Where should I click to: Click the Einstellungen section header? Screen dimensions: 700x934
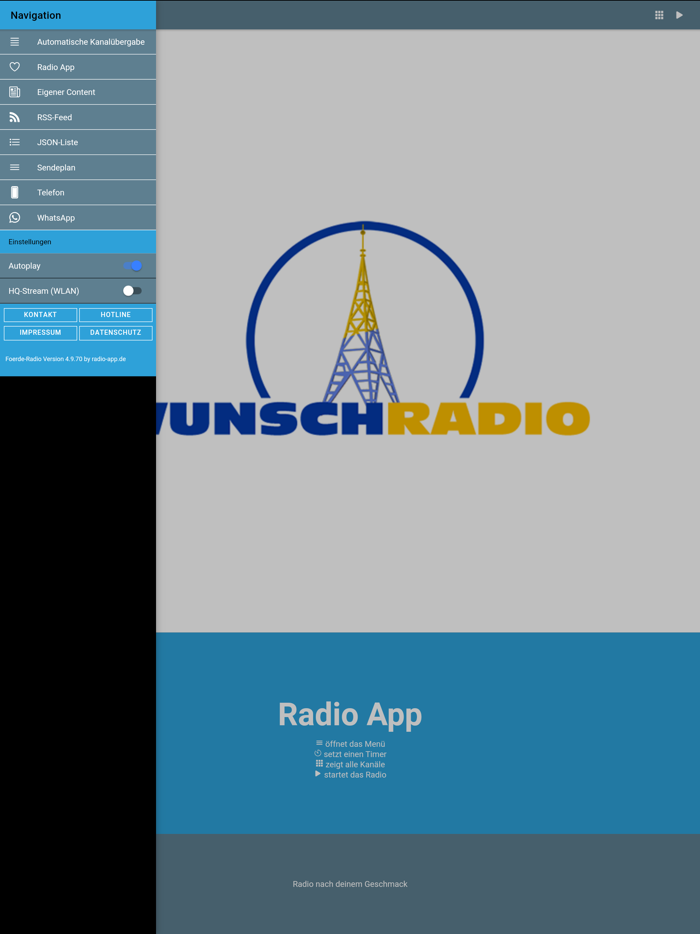pyautogui.click(x=78, y=242)
